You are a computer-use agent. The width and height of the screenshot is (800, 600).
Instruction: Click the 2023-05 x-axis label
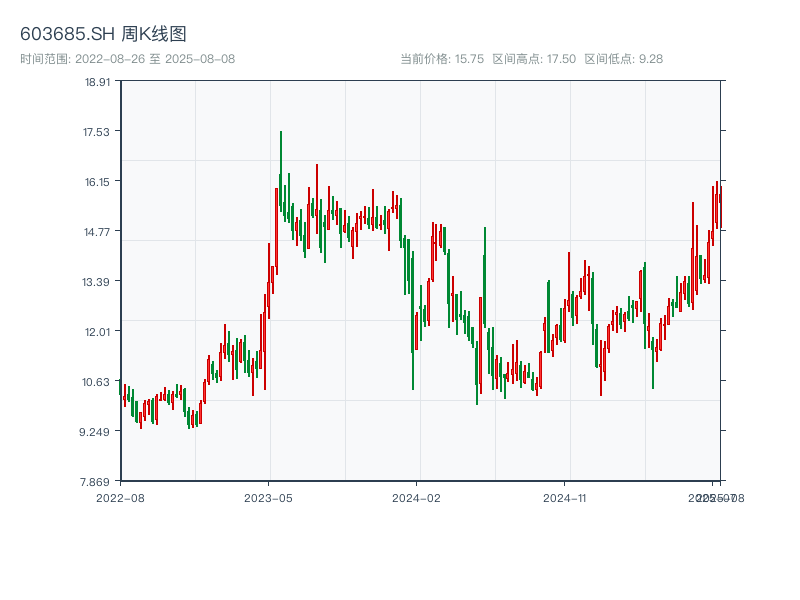click(x=268, y=498)
